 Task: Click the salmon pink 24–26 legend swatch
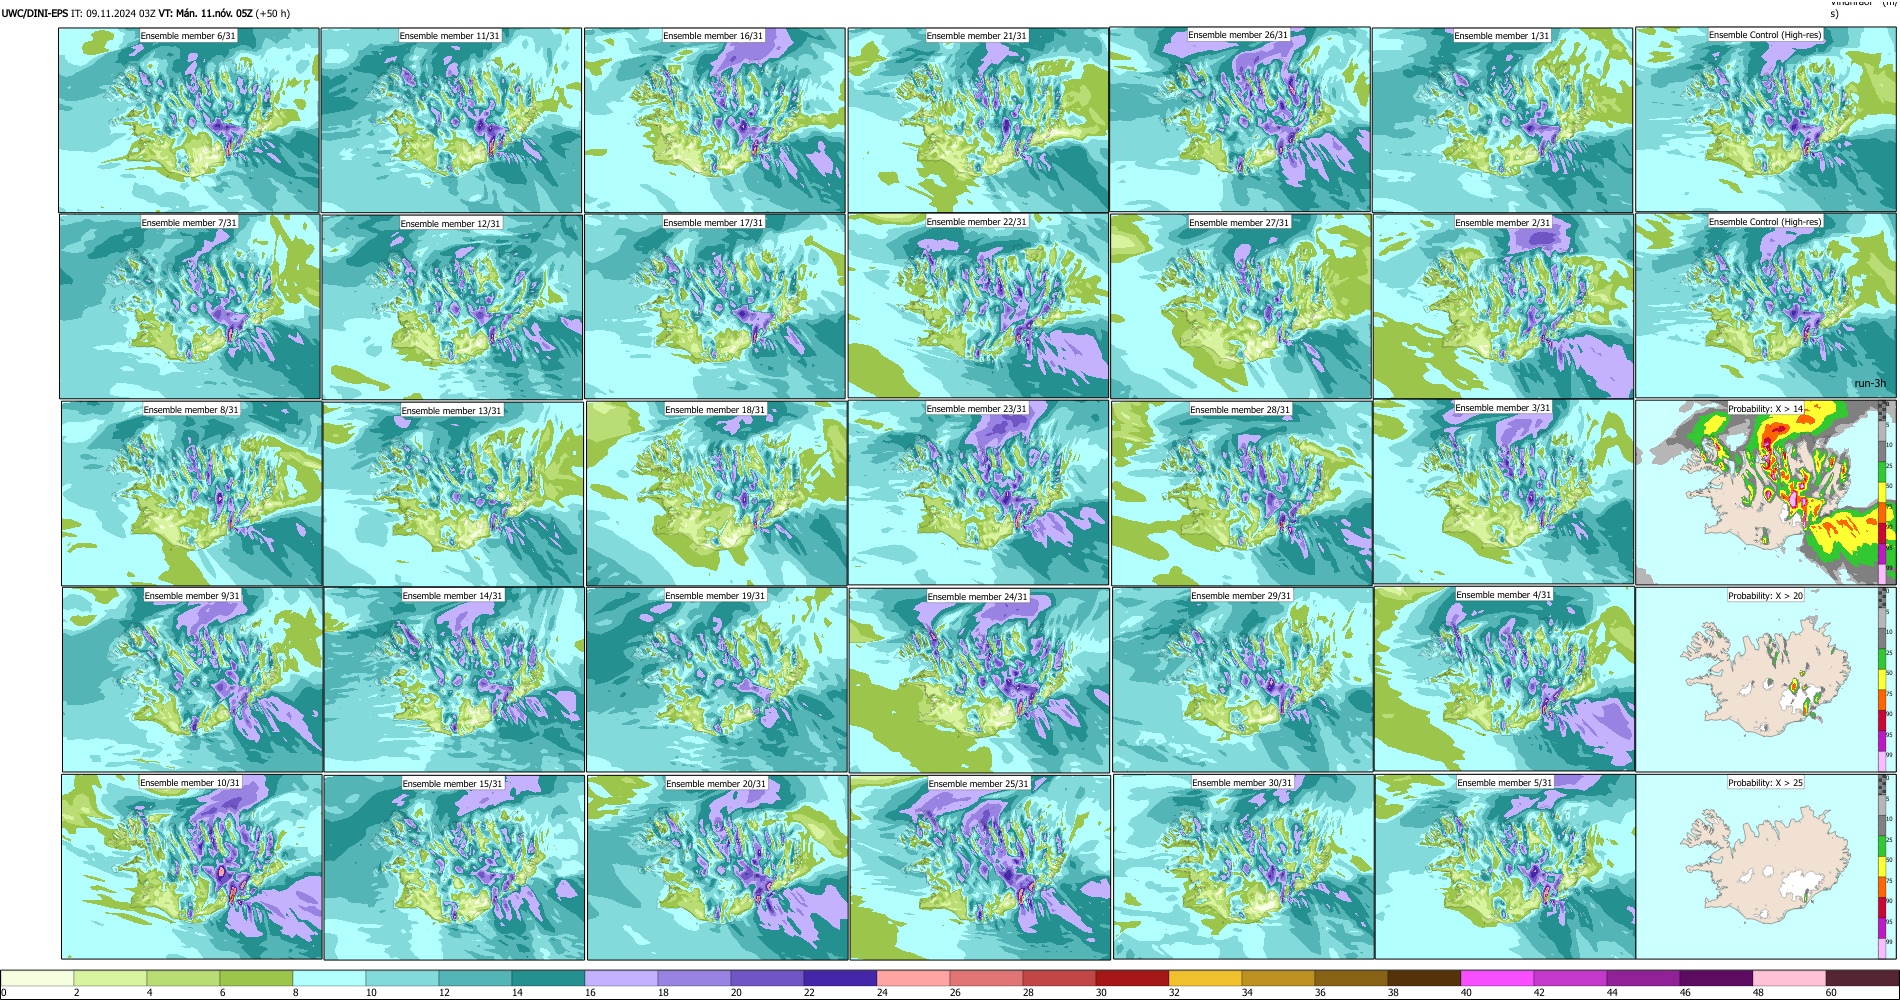coord(913,978)
